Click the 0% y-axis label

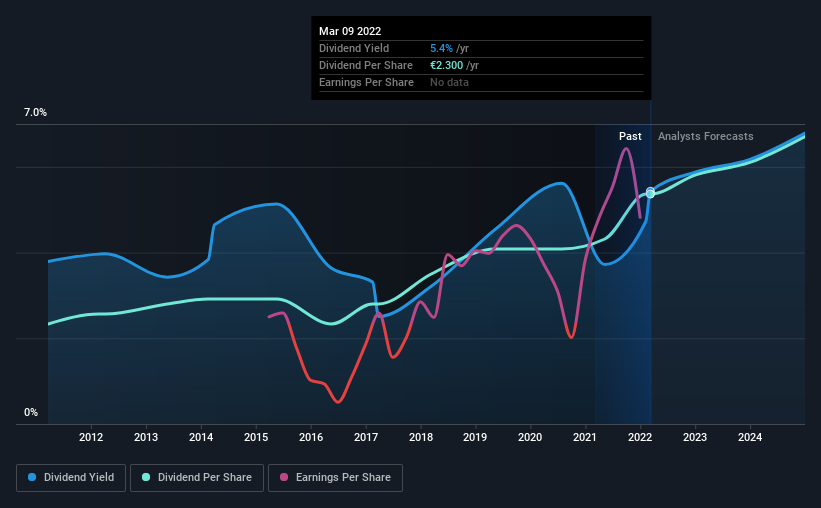pyautogui.click(x=31, y=413)
